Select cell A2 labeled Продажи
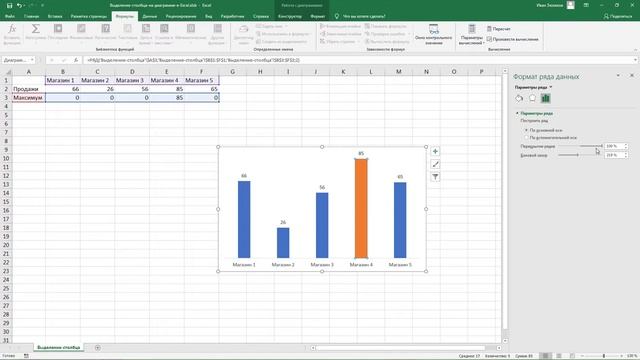 point(29,89)
